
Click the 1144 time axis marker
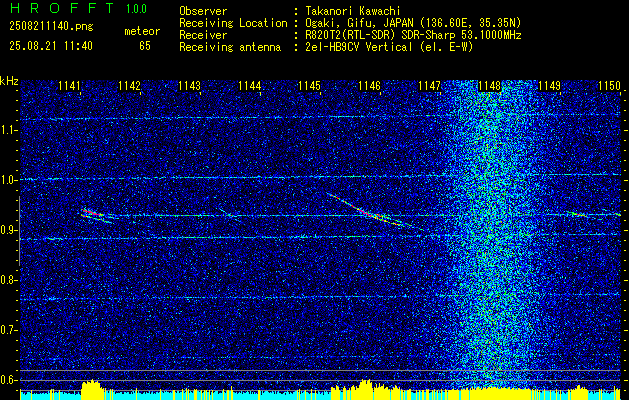[250, 86]
